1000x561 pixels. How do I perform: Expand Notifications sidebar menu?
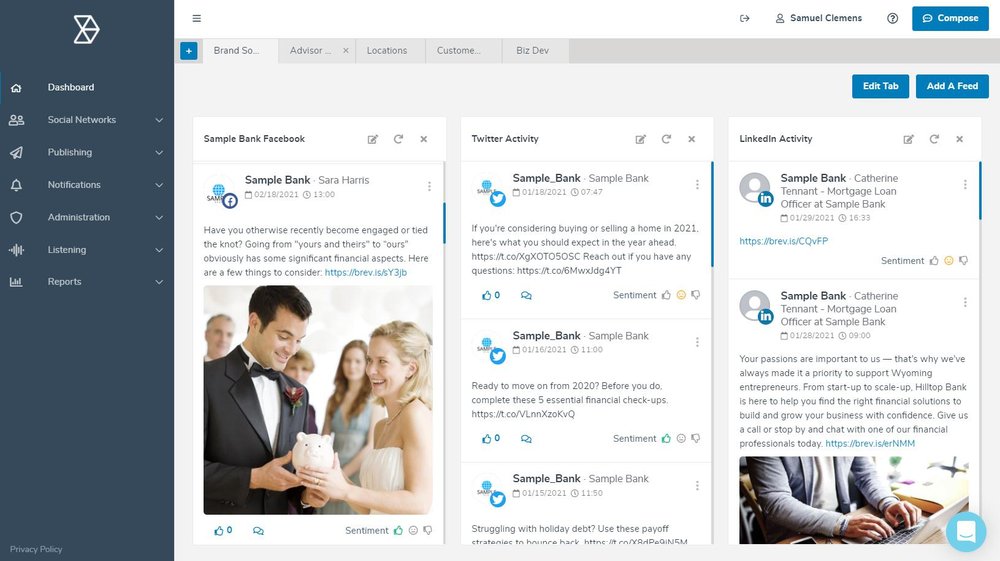pos(87,185)
